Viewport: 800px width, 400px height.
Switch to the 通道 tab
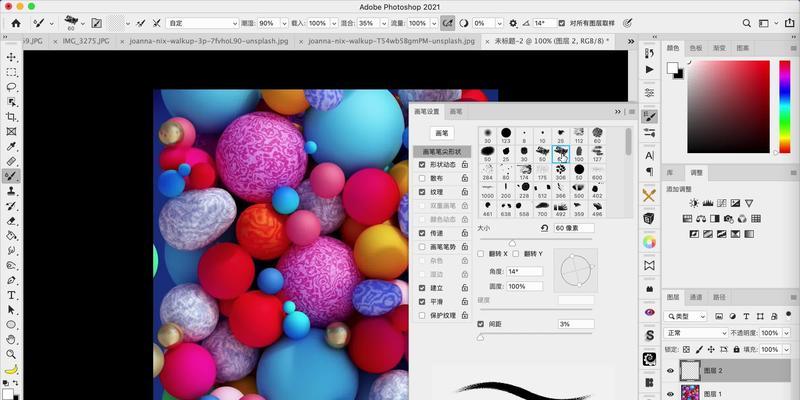(696, 297)
